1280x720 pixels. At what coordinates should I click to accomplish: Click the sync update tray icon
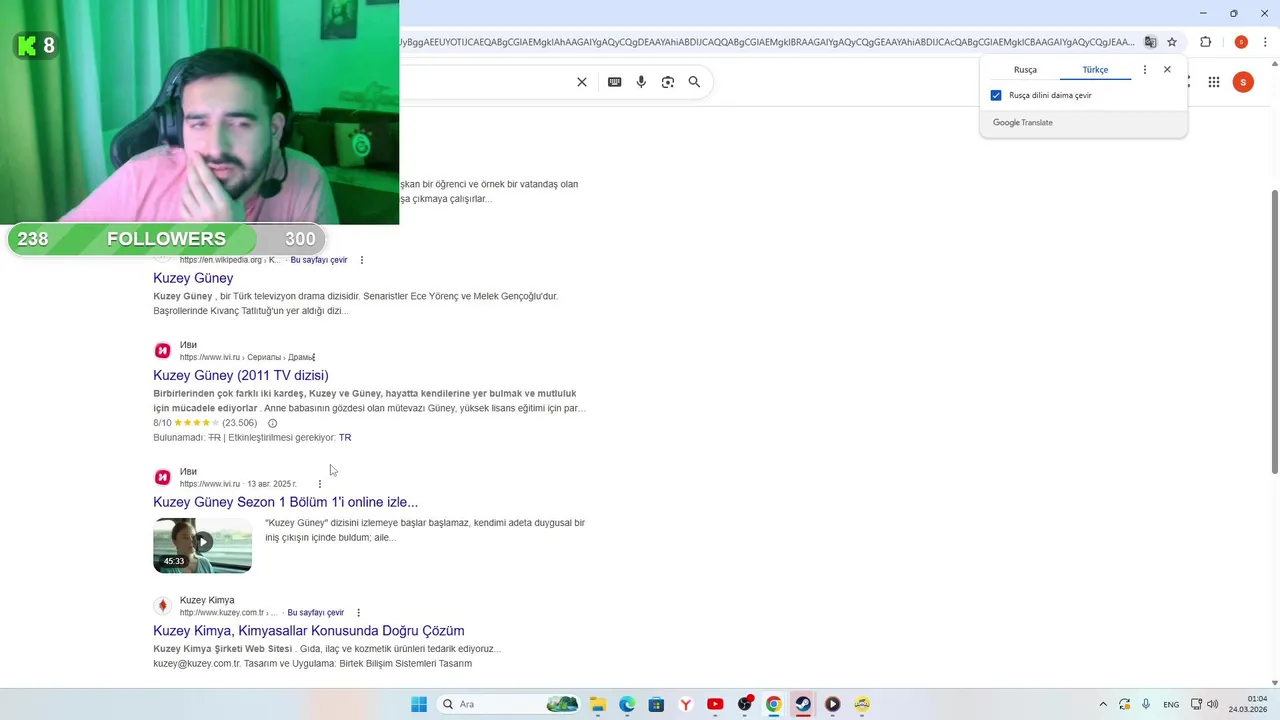(1125, 704)
